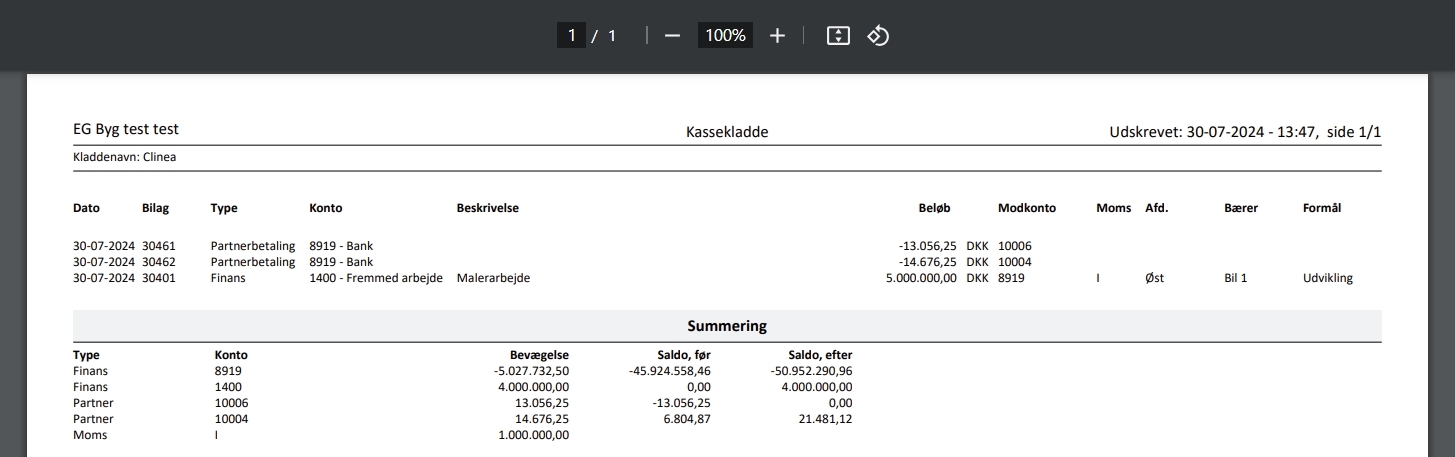Click the zoom out minus button
Viewport: 1455px width, 457px height.
click(672, 36)
